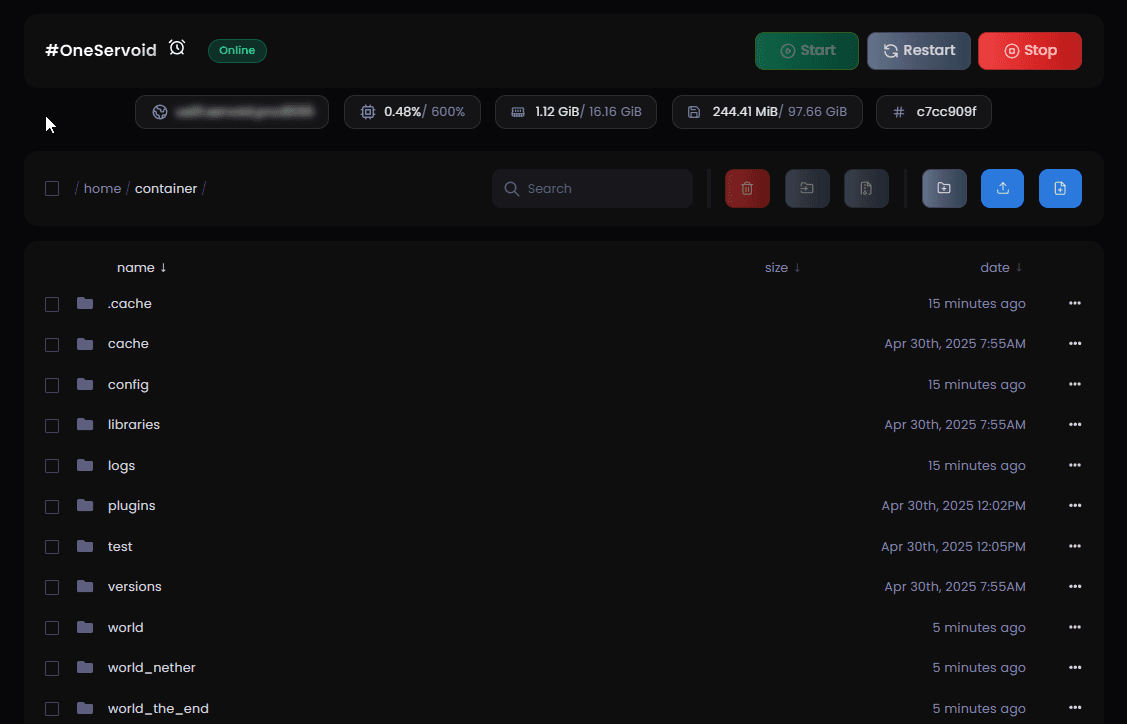Tick the checkbox next to the world folder
Viewport: 1127px width, 724px height.
(52, 627)
